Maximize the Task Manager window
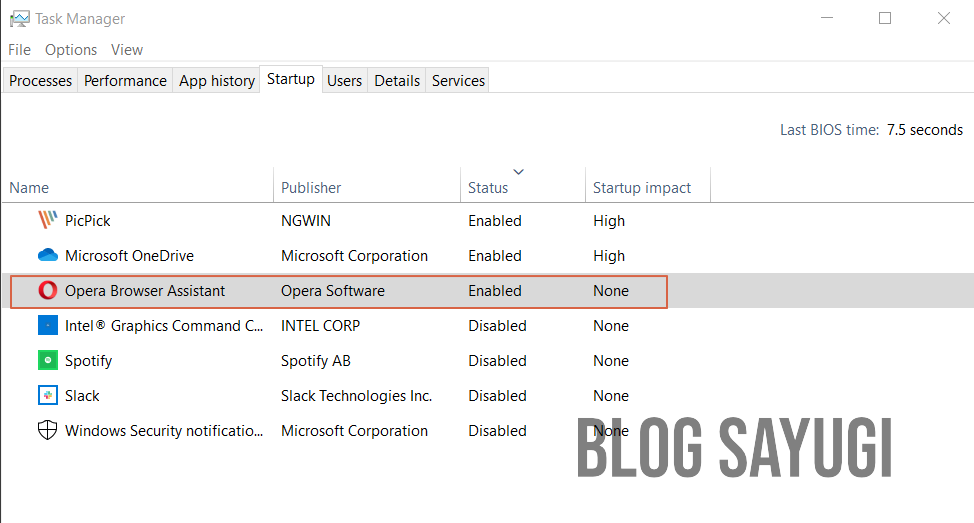Viewport: 974px width, 523px height. 885,18
